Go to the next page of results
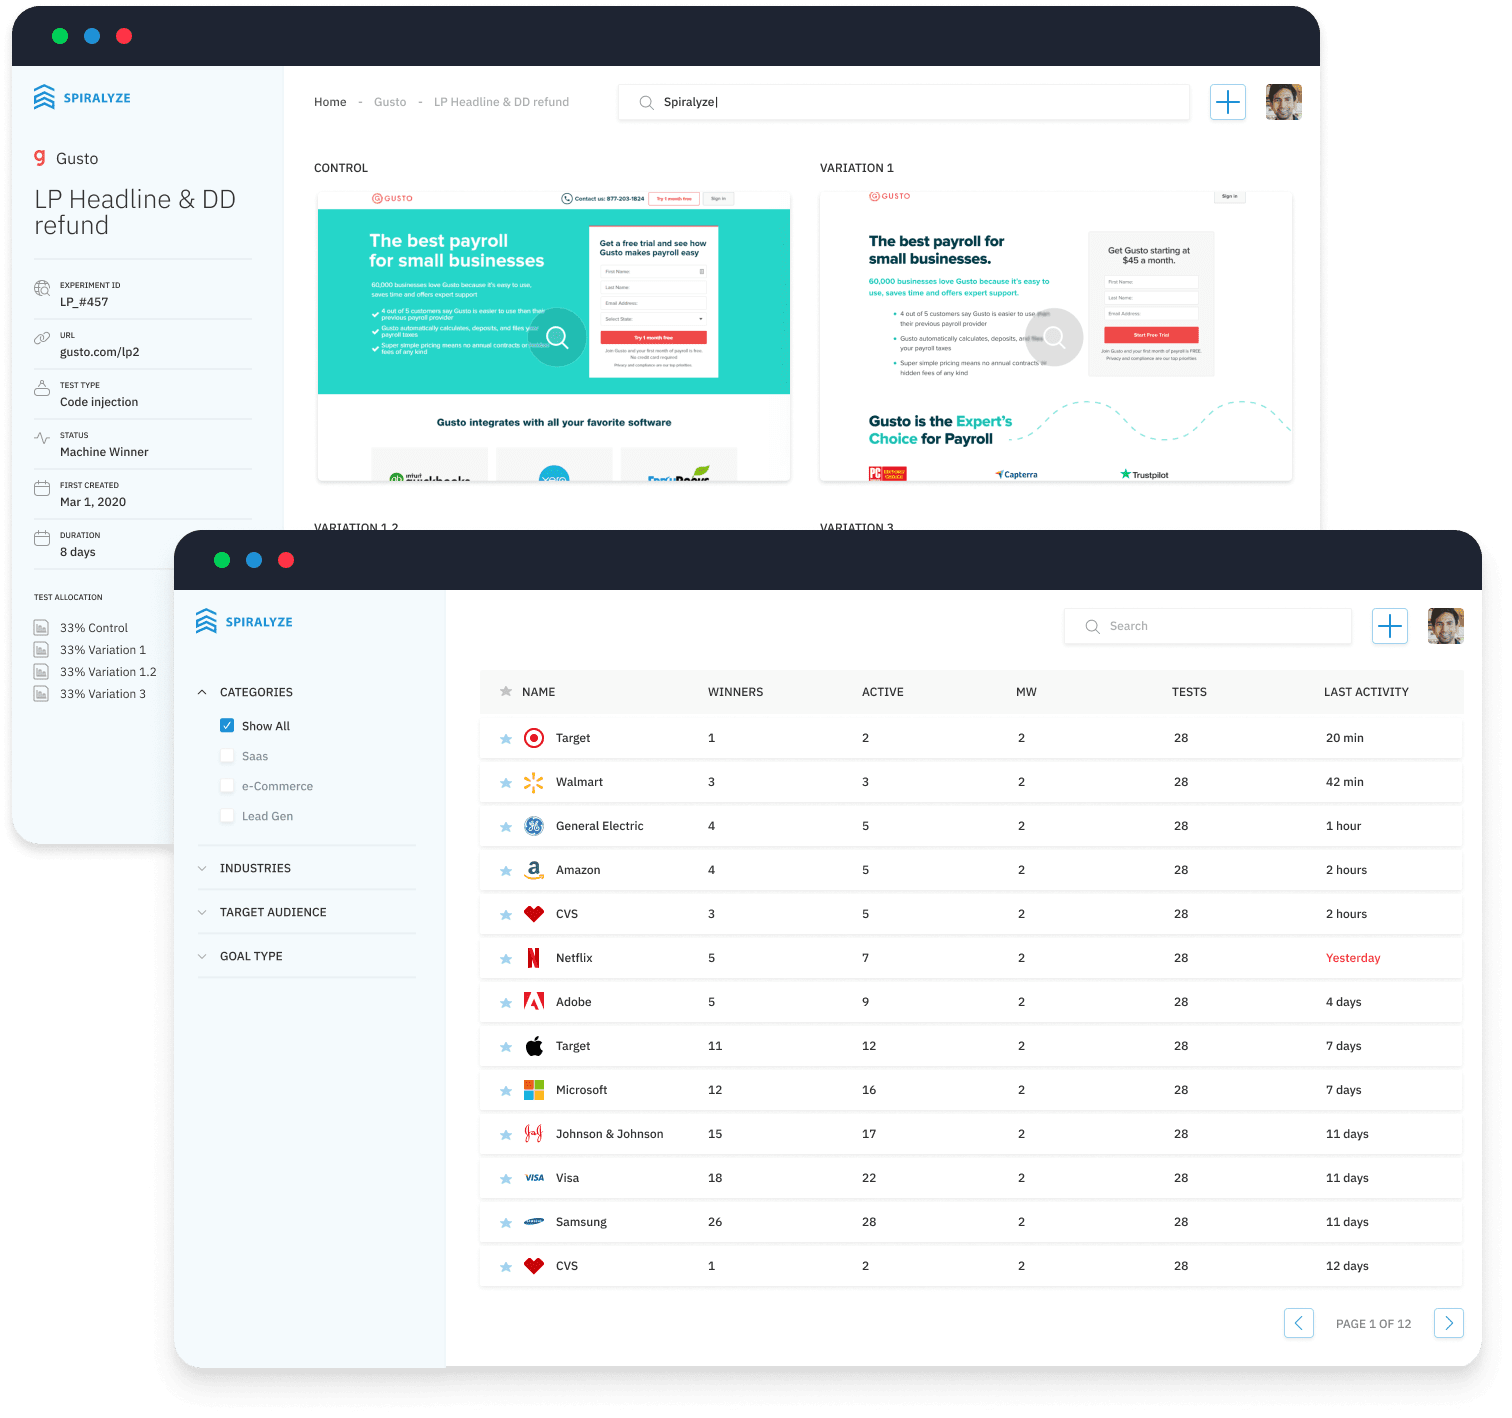This screenshot has height=1418, width=1512. point(1449,1323)
